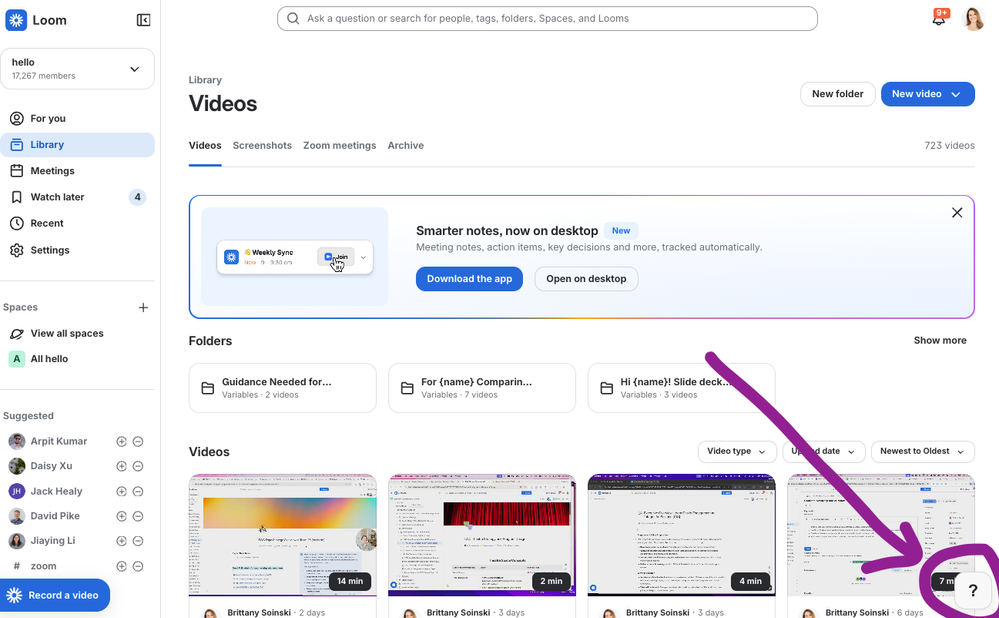Open the user profile avatar
This screenshot has height=618, width=999.
(973, 19)
